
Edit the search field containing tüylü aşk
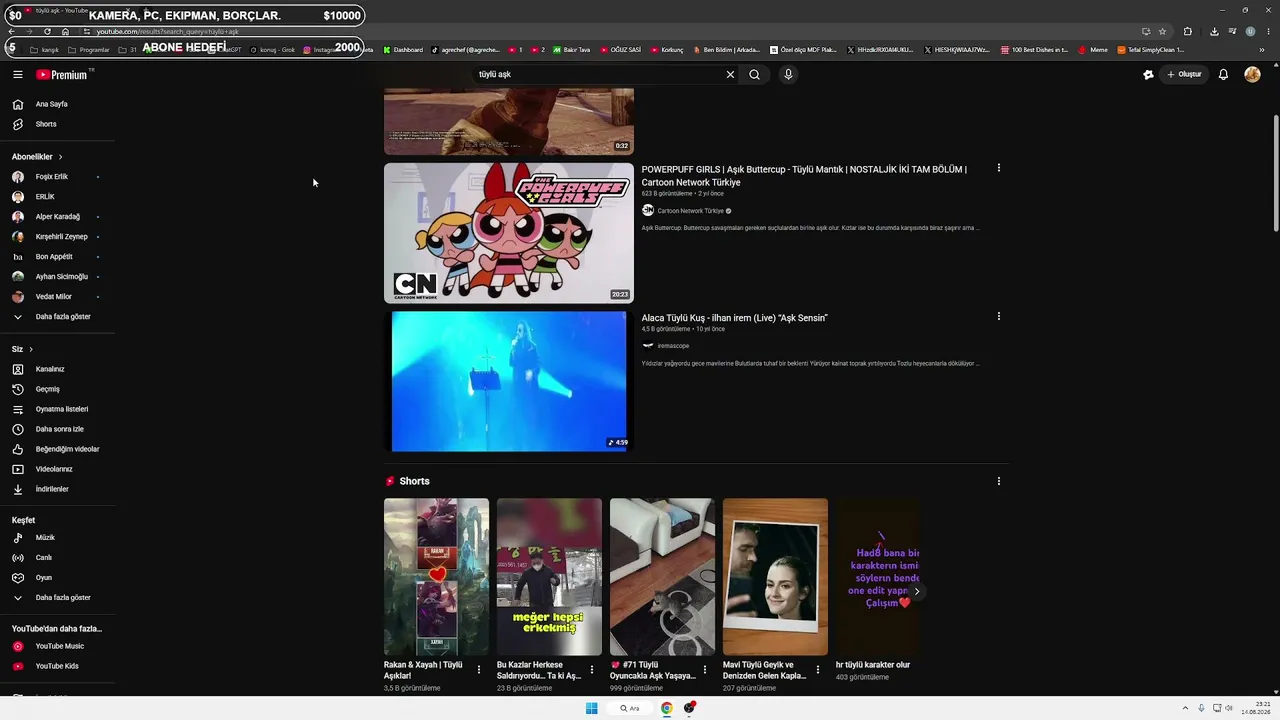[598, 74]
